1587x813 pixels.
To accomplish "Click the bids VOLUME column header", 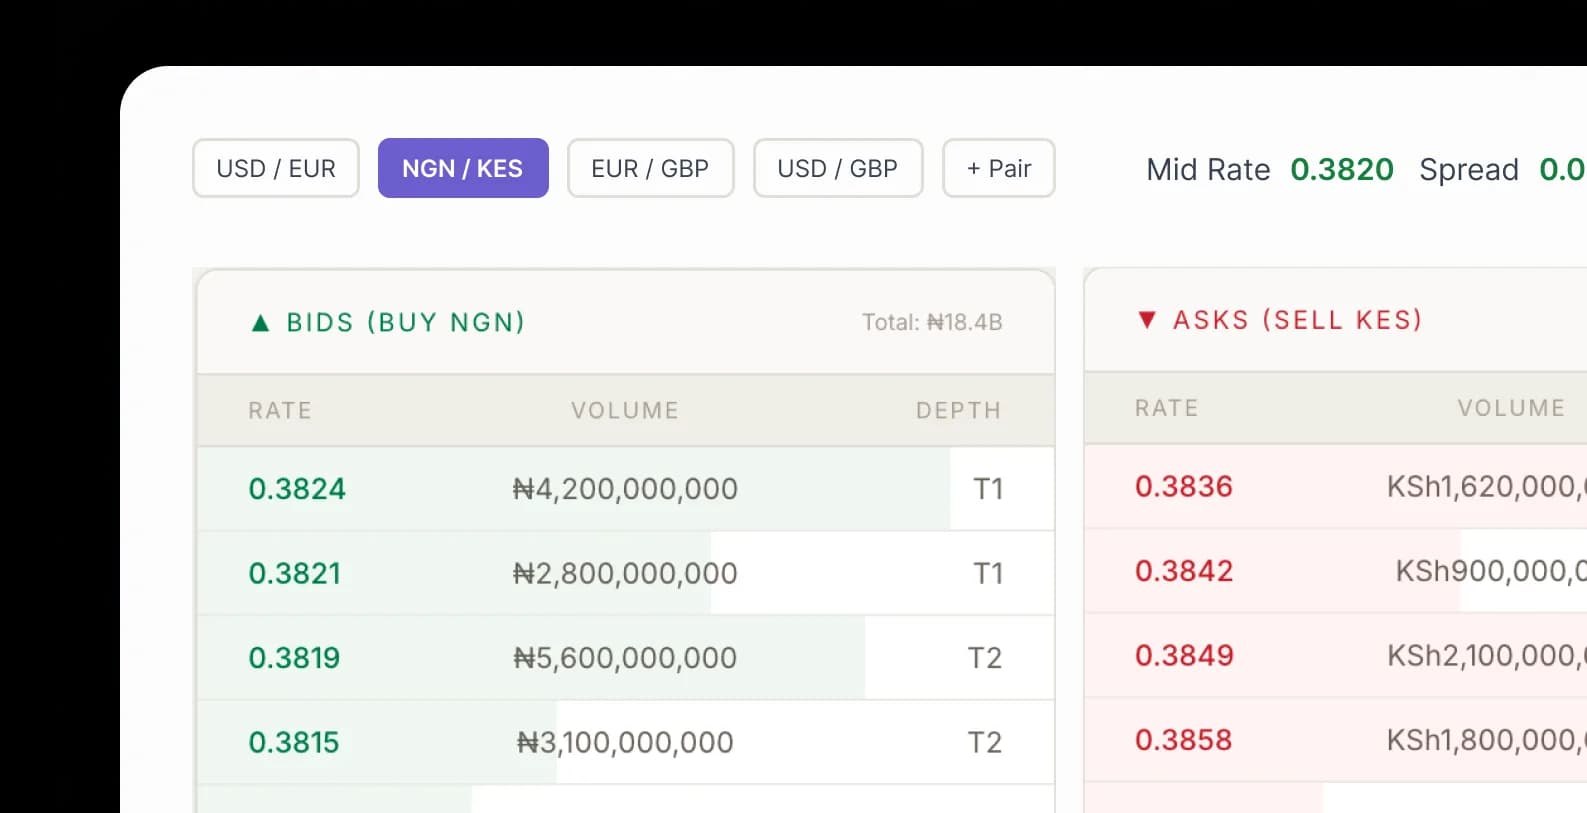I will (625, 410).
